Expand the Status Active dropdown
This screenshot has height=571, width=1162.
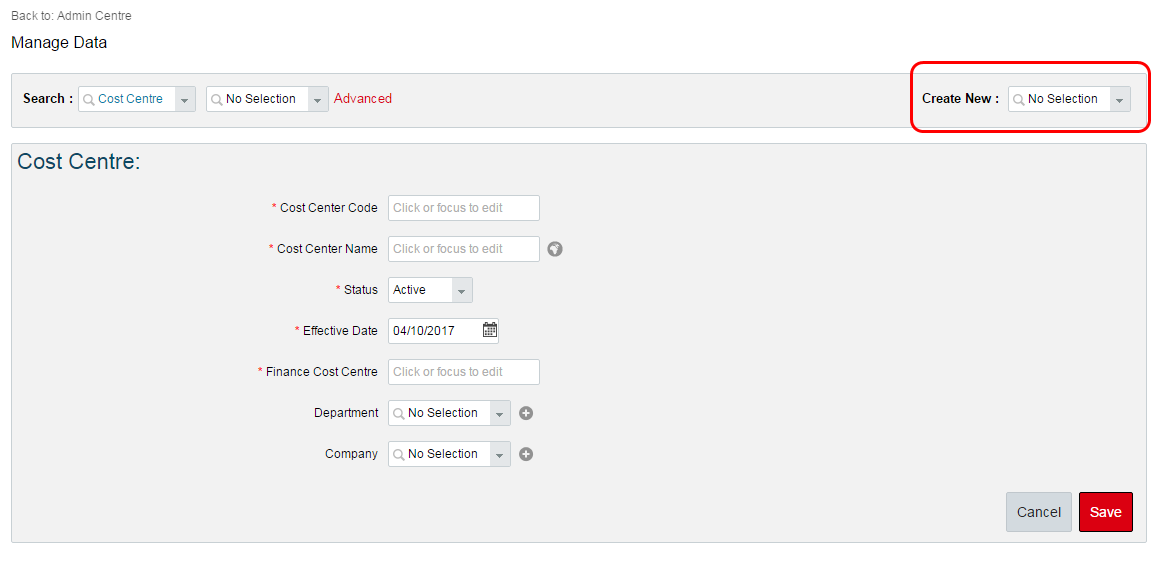point(462,290)
